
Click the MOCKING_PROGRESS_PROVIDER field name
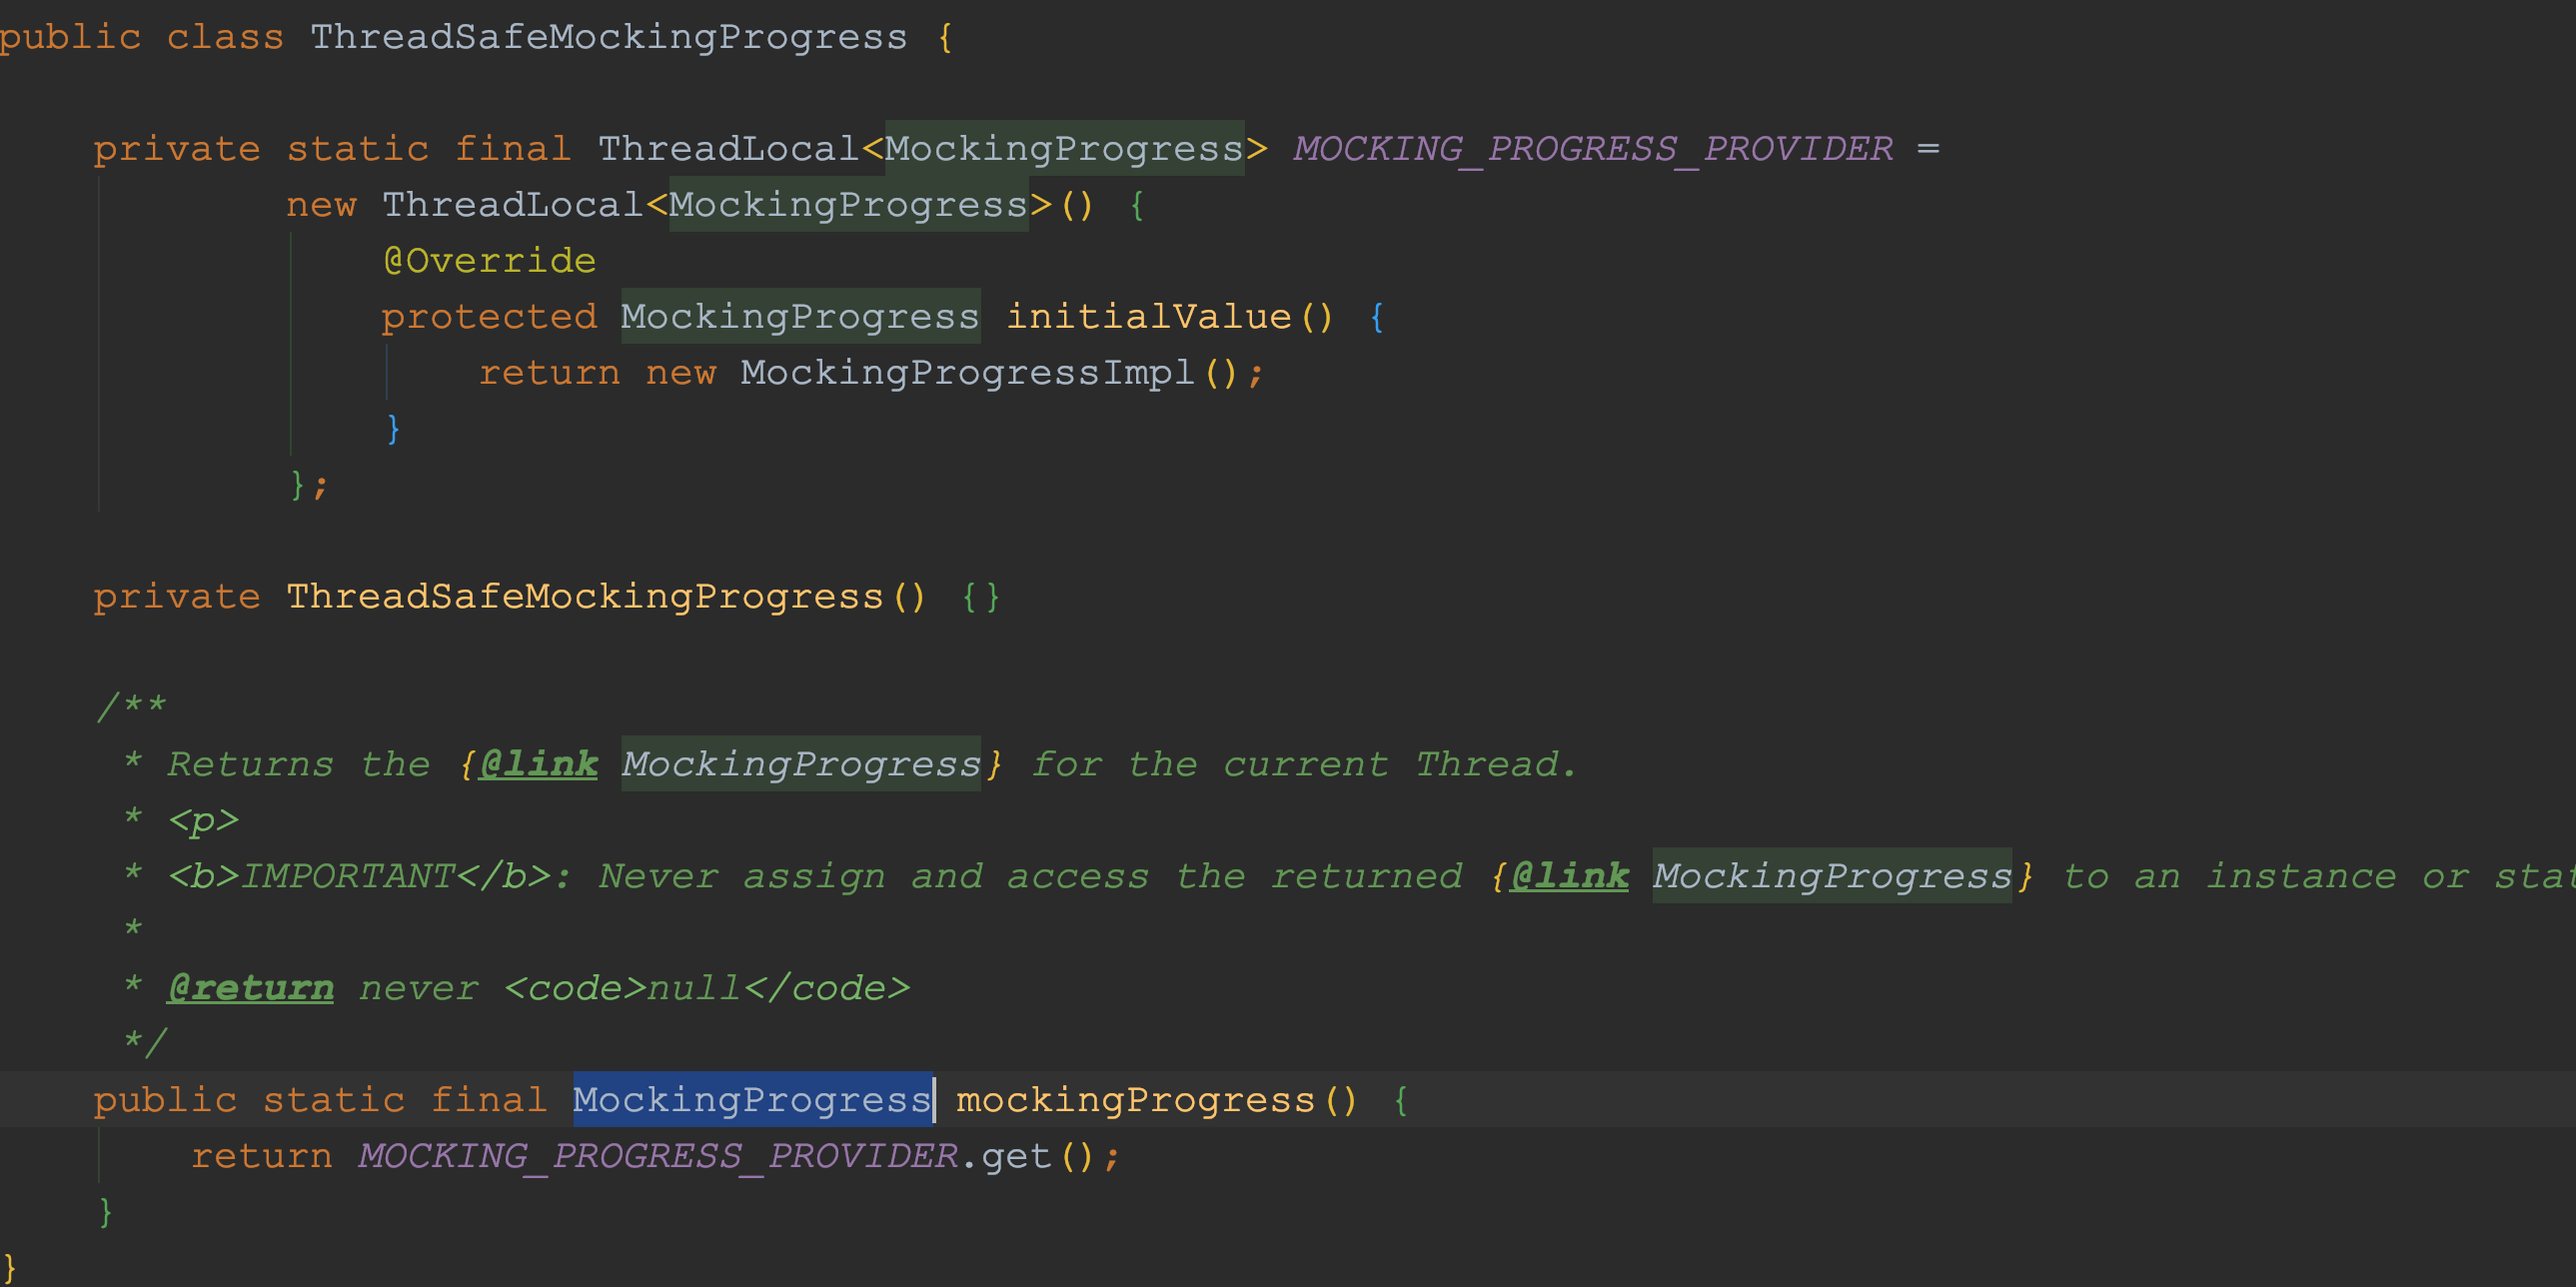(x=1590, y=148)
